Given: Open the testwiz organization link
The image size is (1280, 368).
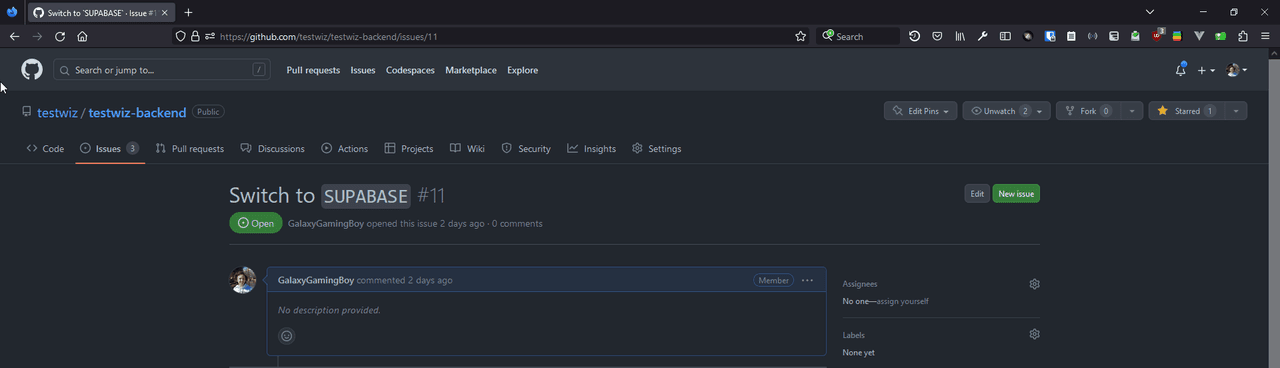Looking at the screenshot, I should pos(57,112).
